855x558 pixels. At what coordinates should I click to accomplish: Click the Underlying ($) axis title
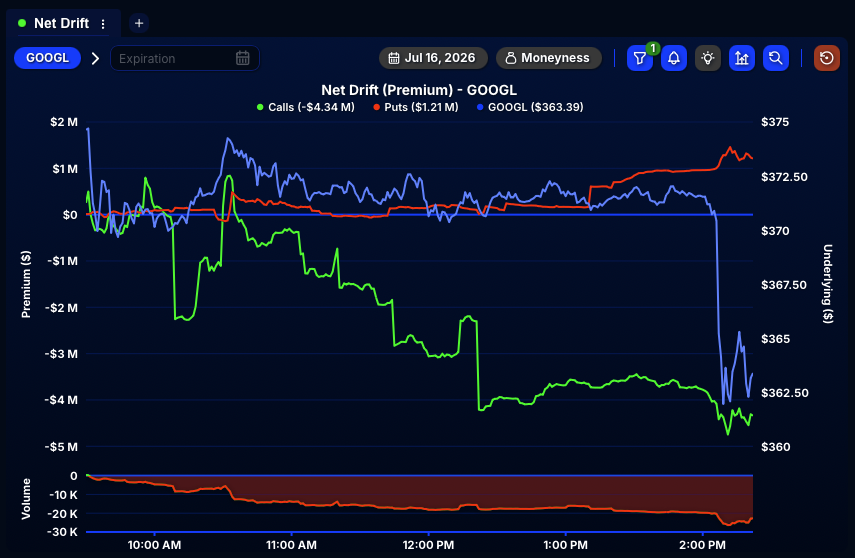tap(828, 284)
